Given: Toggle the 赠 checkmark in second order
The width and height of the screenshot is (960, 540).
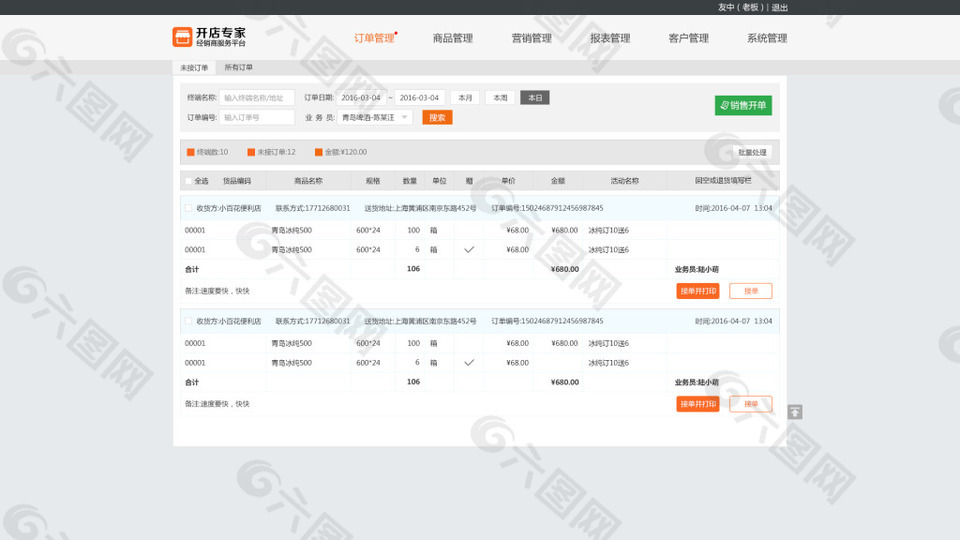Looking at the screenshot, I should pos(469,362).
